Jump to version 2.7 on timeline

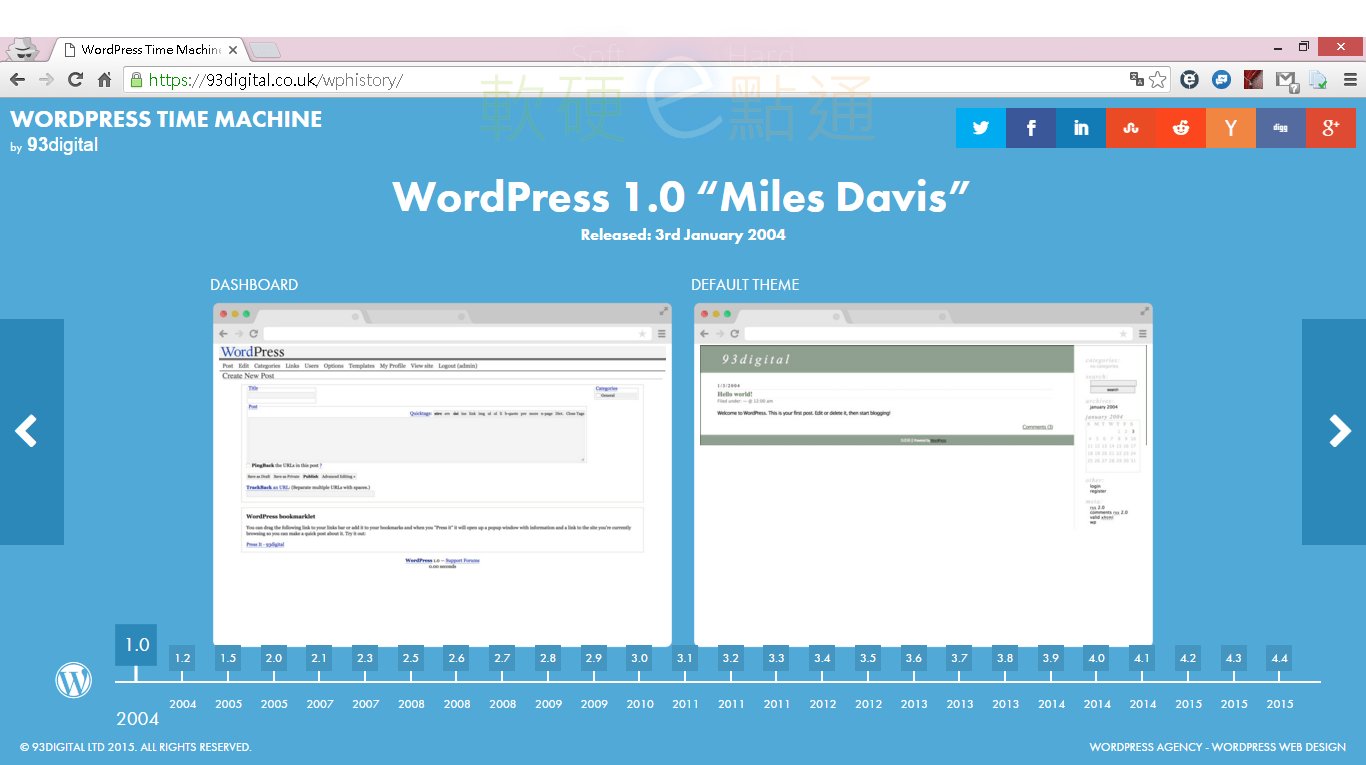click(502, 658)
